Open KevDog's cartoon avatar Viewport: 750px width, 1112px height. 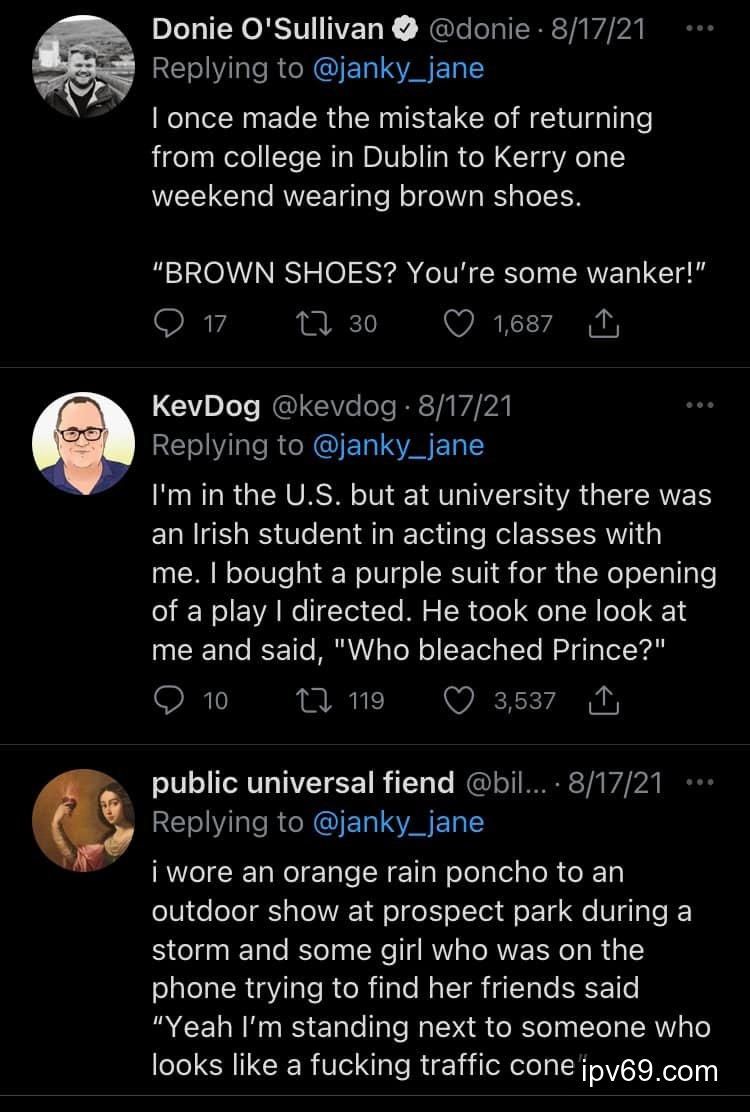83,444
